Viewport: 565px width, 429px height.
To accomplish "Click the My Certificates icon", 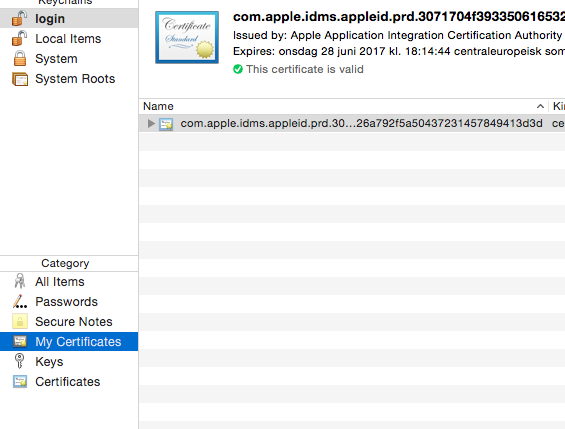I will (20, 341).
